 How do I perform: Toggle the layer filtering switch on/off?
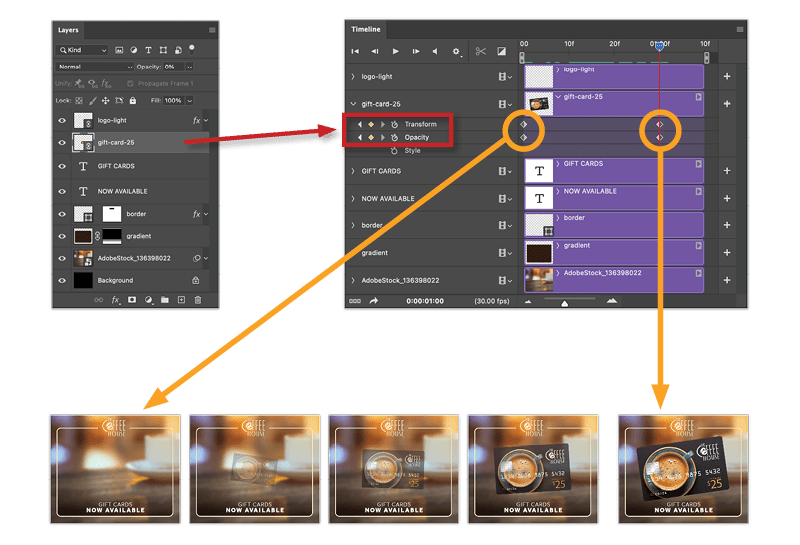[192, 49]
